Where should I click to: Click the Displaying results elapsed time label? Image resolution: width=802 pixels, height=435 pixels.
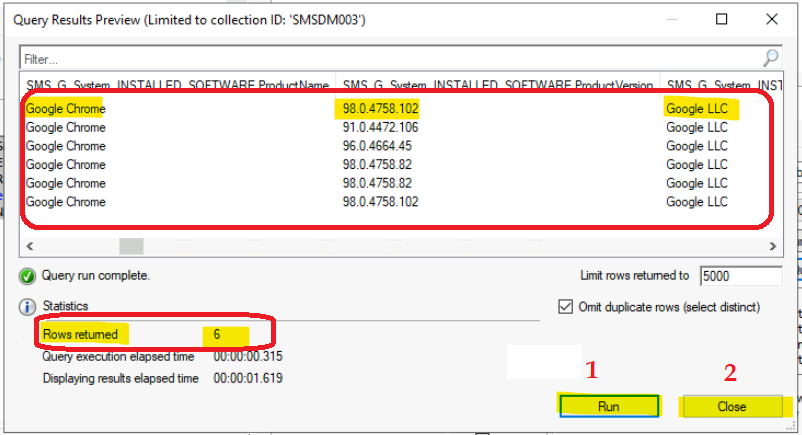(x=121, y=378)
